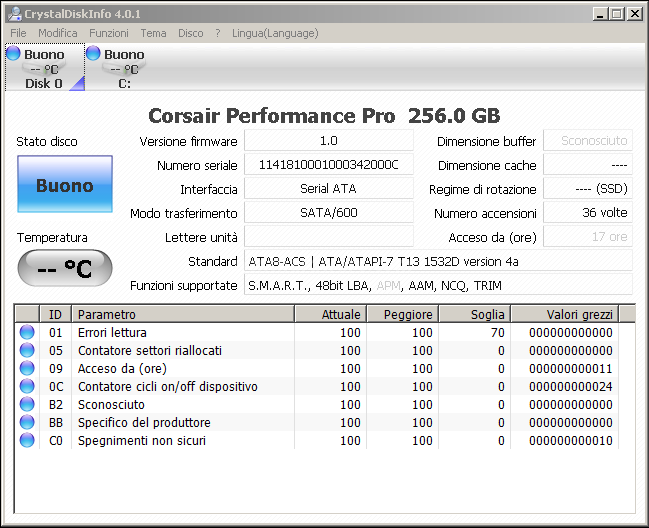The width and height of the screenshot is (649, 528).
Task: Open the Modifica menu
Action: (x=58, y=33)
